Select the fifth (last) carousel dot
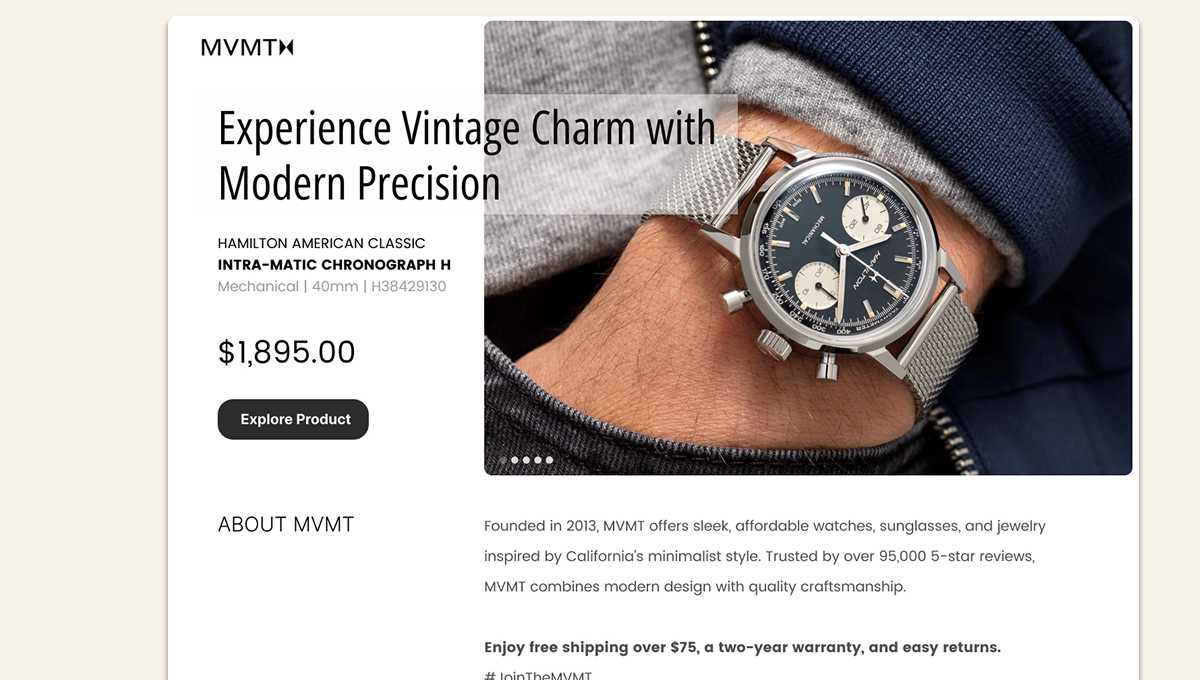1200x680 pixels. [x=549, y=460]
